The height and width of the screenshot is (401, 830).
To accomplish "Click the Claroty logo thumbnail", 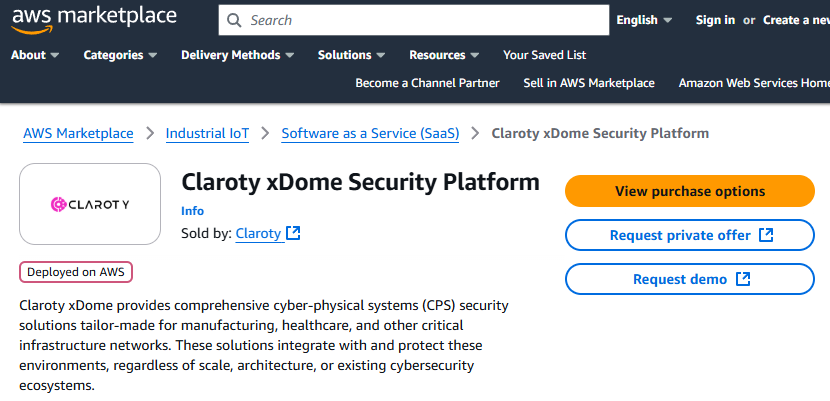I will [90, 204].
